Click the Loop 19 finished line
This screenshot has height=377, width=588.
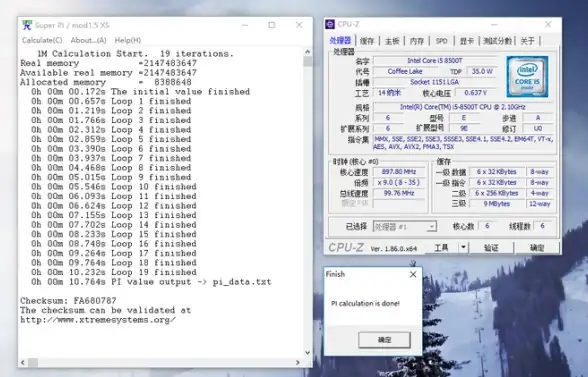[x=114, y=272]
